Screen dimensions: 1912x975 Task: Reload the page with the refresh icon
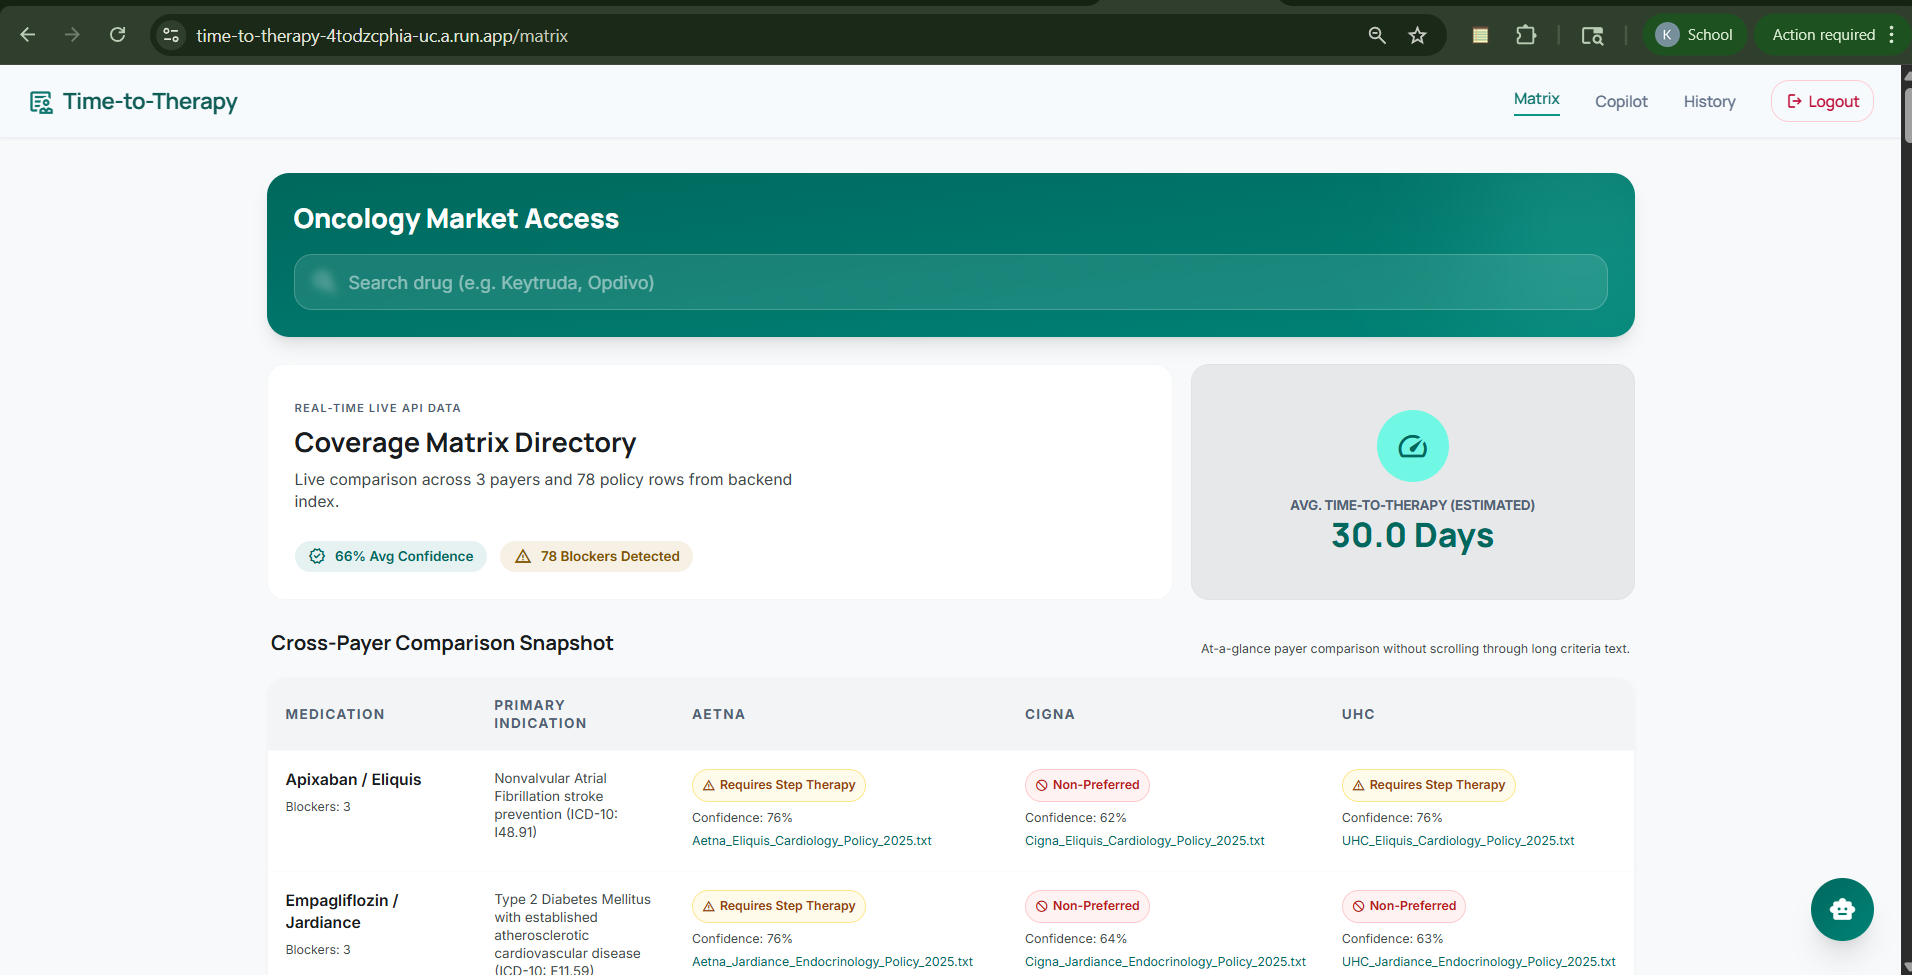pos(117,35)
